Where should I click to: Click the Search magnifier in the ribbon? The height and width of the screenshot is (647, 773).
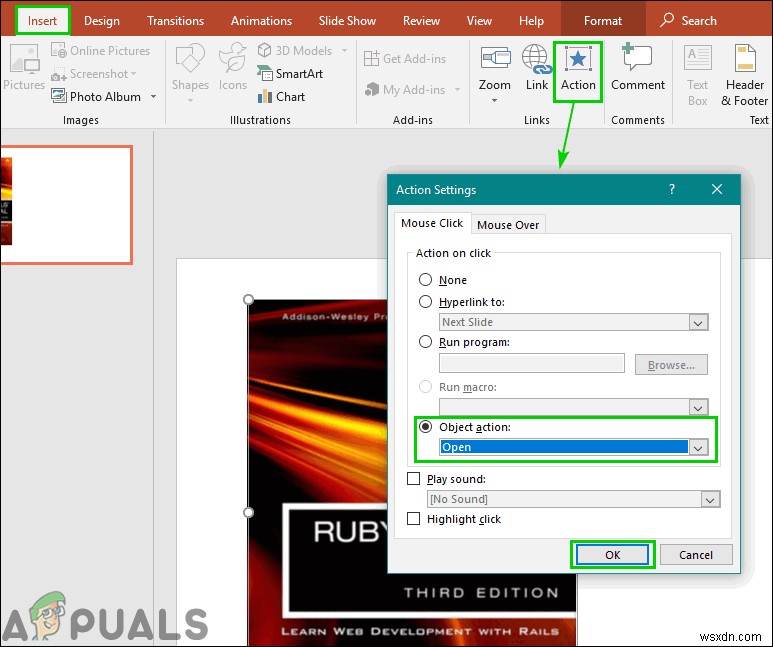667,20
